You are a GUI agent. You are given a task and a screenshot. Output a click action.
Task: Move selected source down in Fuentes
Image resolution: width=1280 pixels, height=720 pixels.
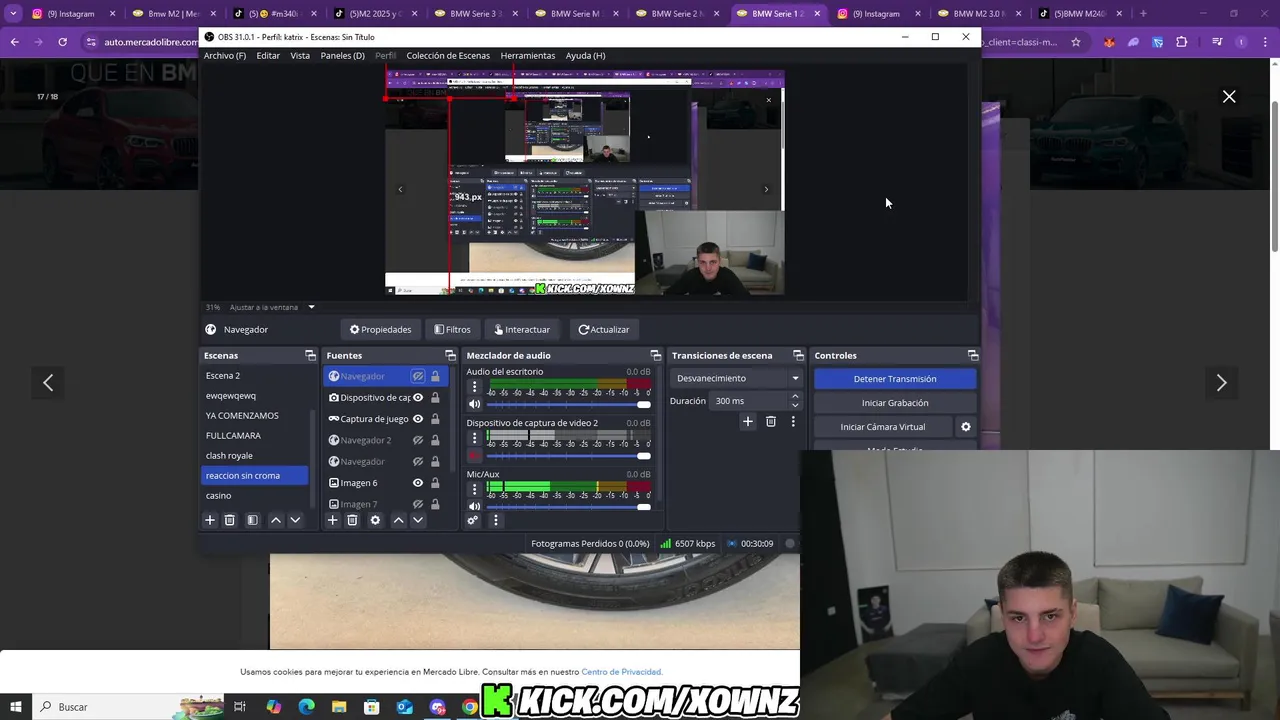pos(418,520)
